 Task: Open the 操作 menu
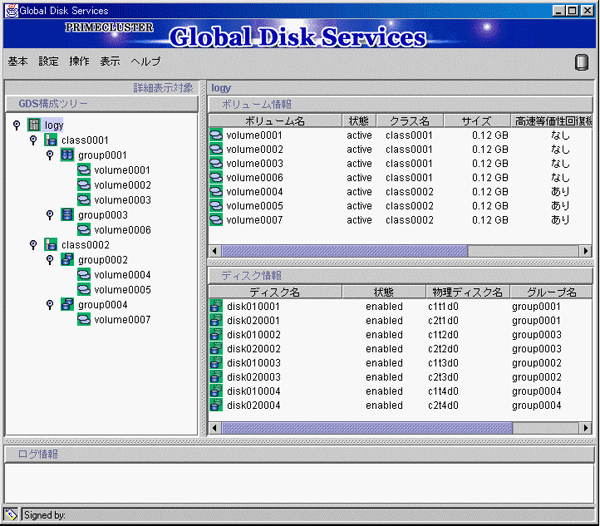(x=79, y=61)
